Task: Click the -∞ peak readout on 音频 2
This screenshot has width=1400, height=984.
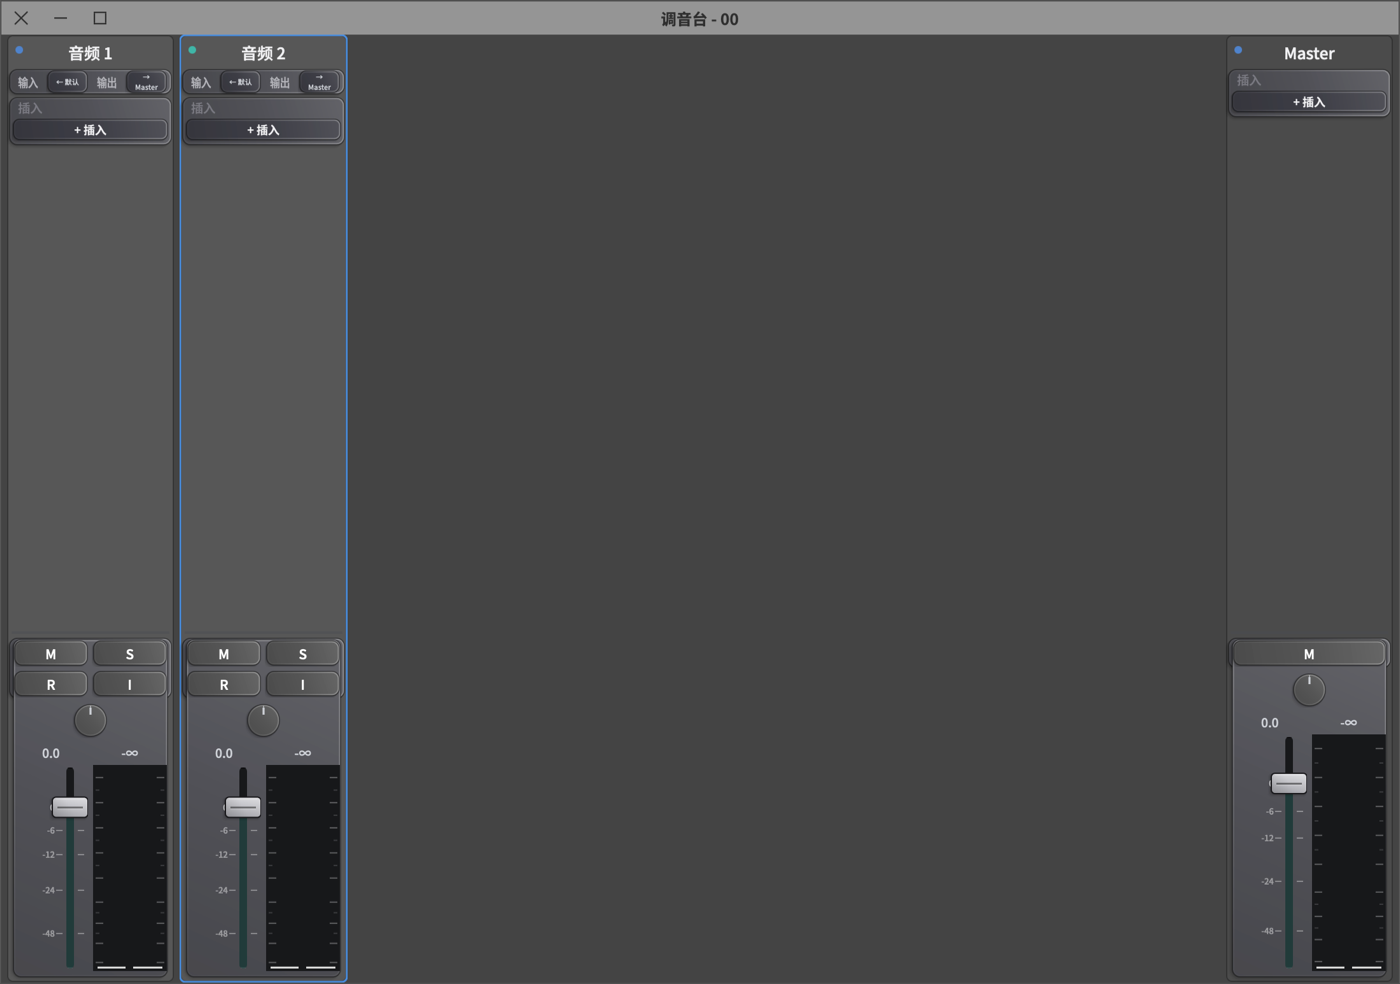Action: pos(303,753)
